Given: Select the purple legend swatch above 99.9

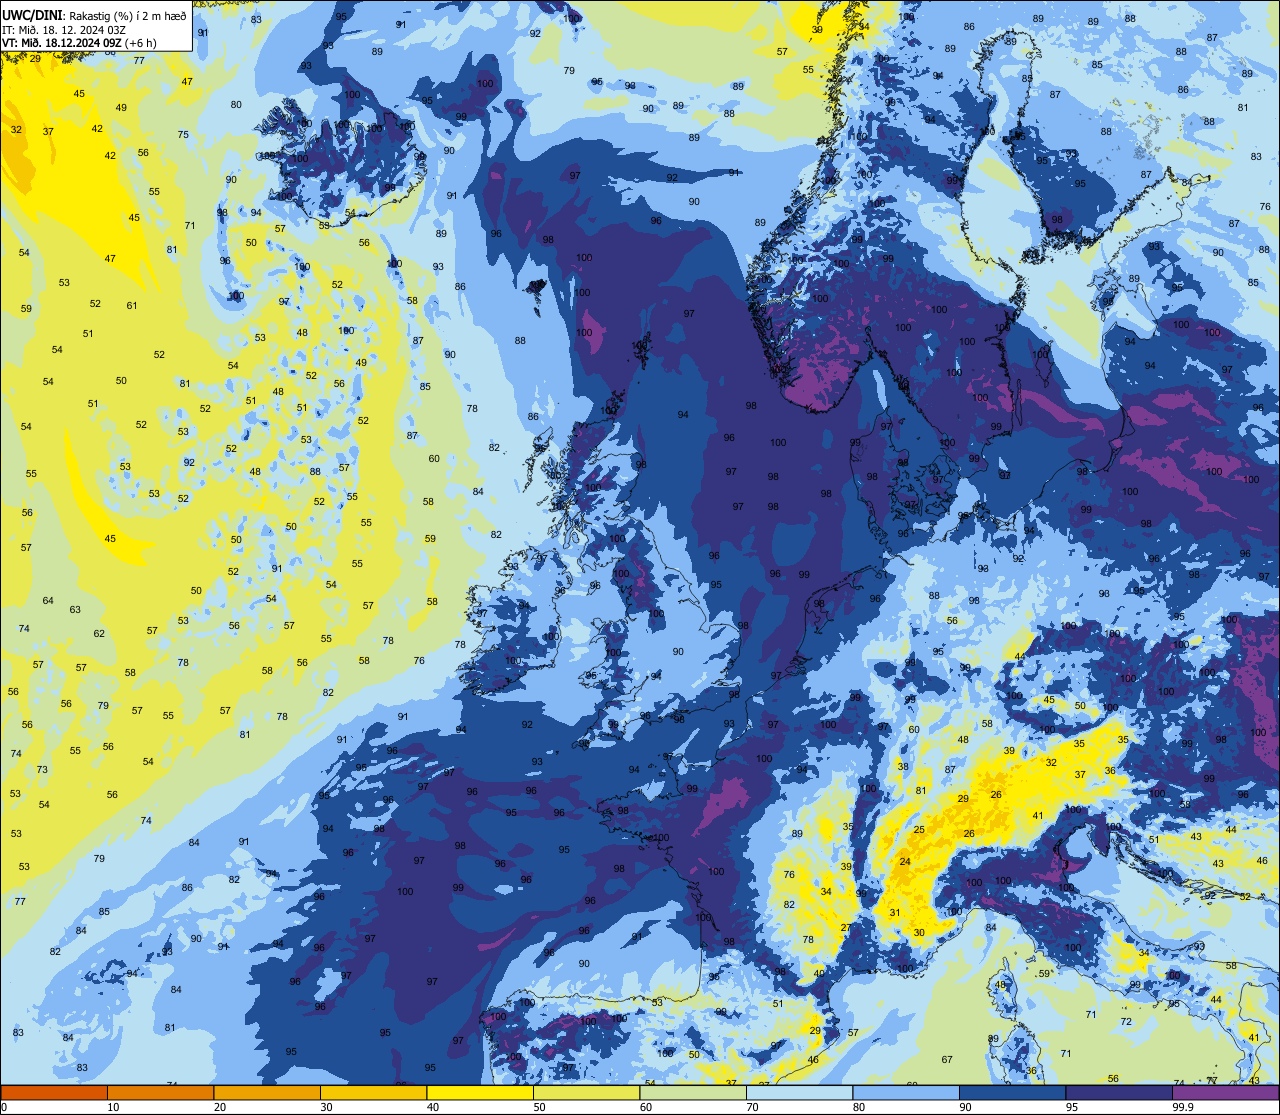Looking at the screenshot, I should [1226, 1092].
